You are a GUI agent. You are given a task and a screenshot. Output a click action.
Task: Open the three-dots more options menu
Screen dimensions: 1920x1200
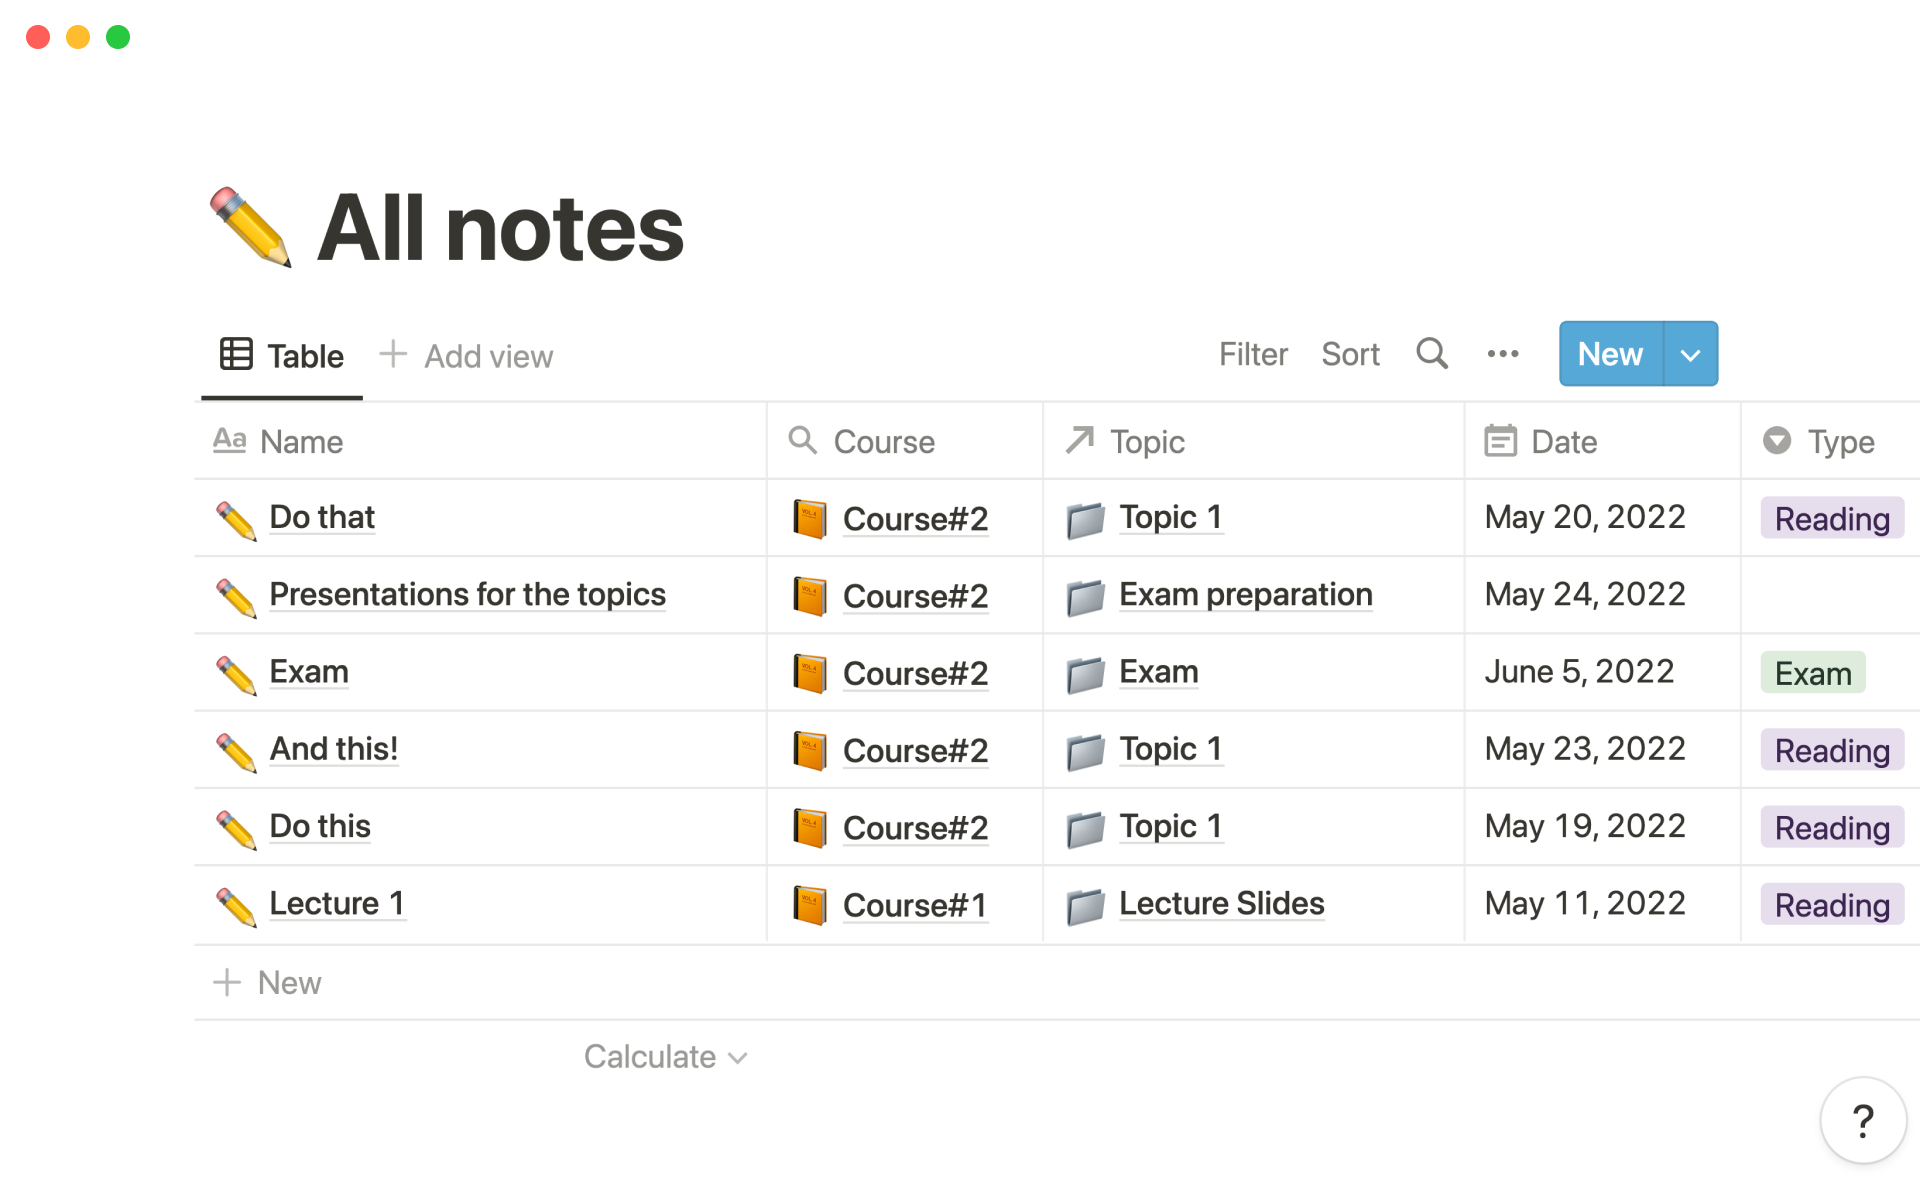point(1502,354)
